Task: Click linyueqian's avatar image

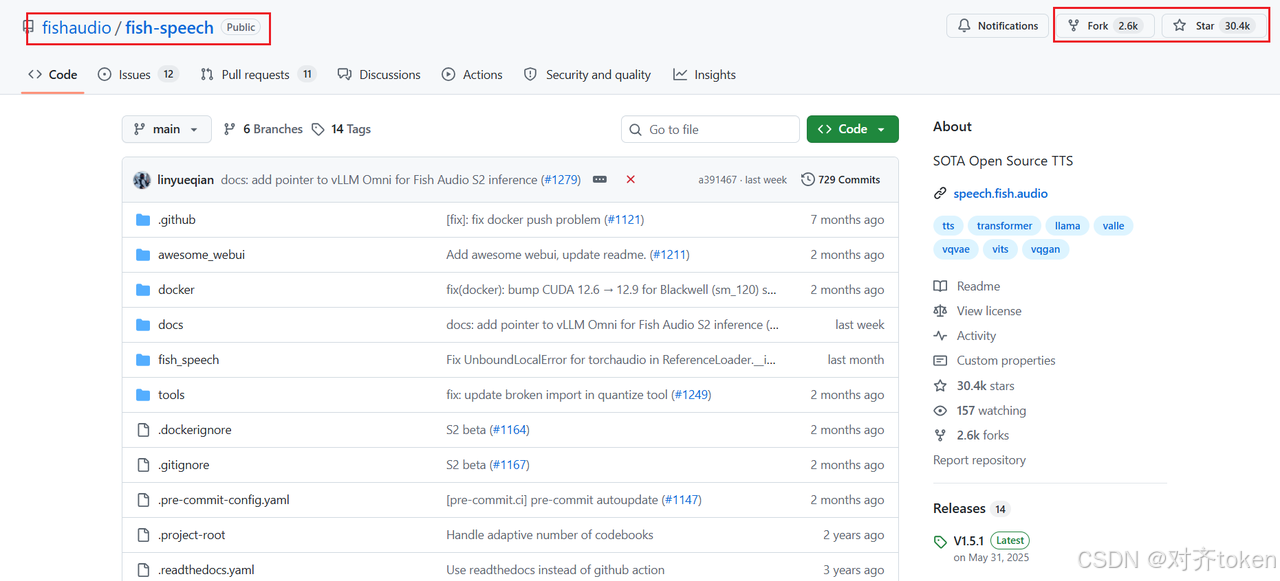Action: 142,180
